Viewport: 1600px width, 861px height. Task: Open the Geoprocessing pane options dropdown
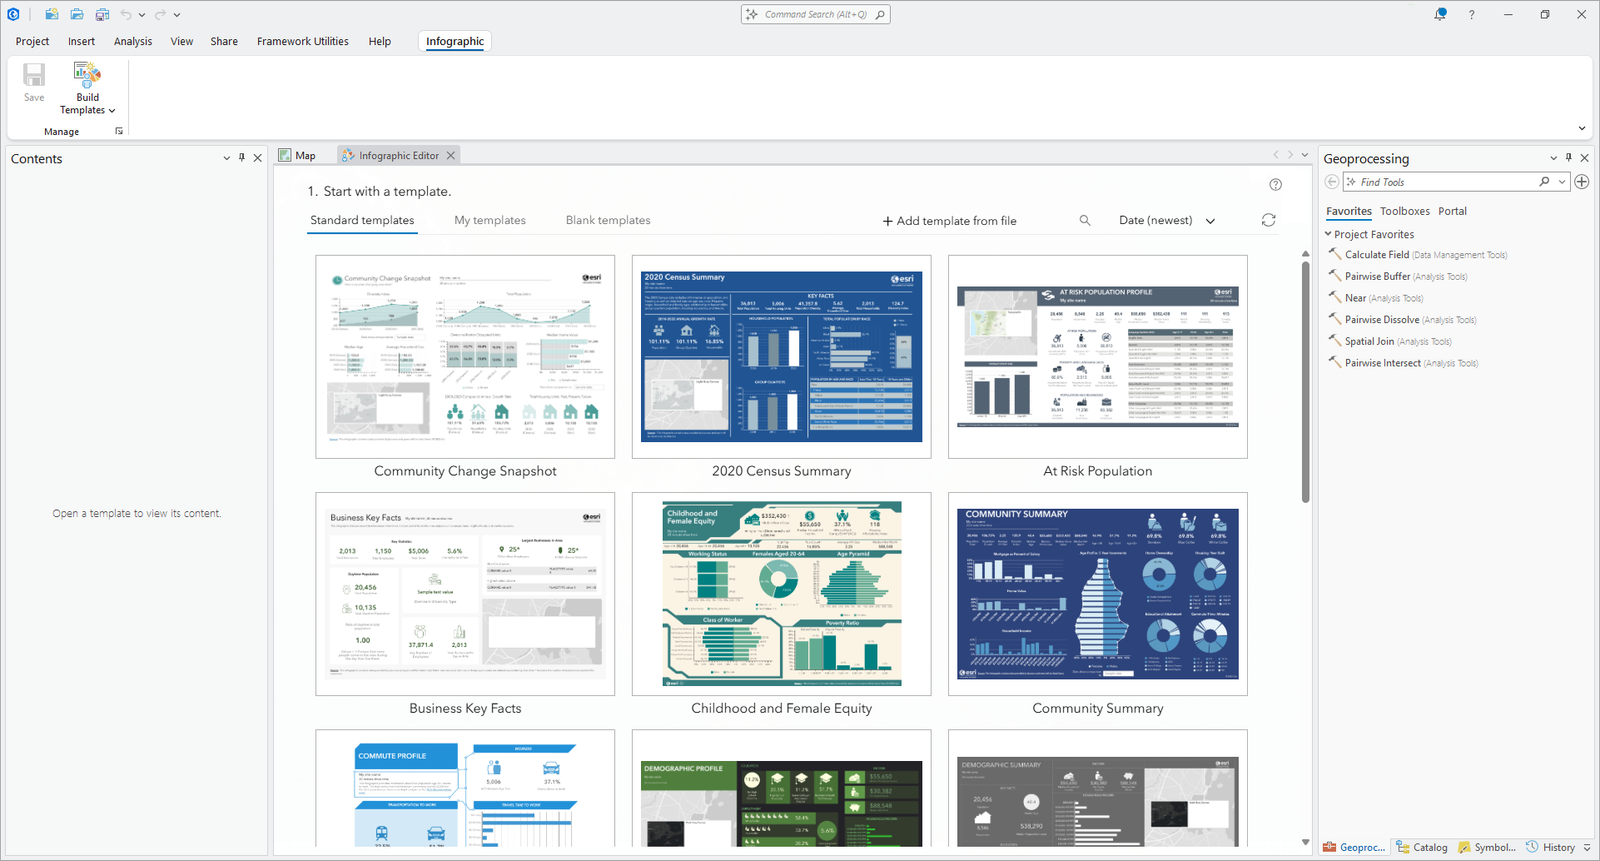1553,158
